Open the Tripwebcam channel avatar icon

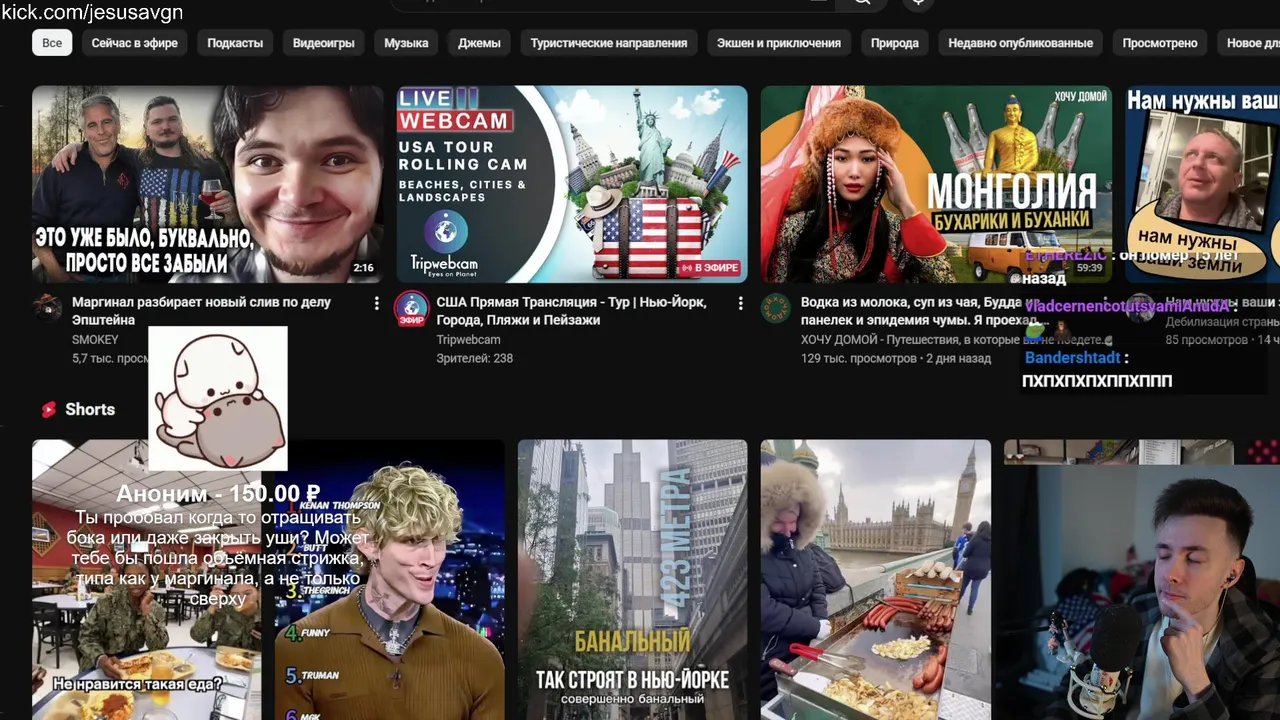pyautogui.click(x=411, y=307)
